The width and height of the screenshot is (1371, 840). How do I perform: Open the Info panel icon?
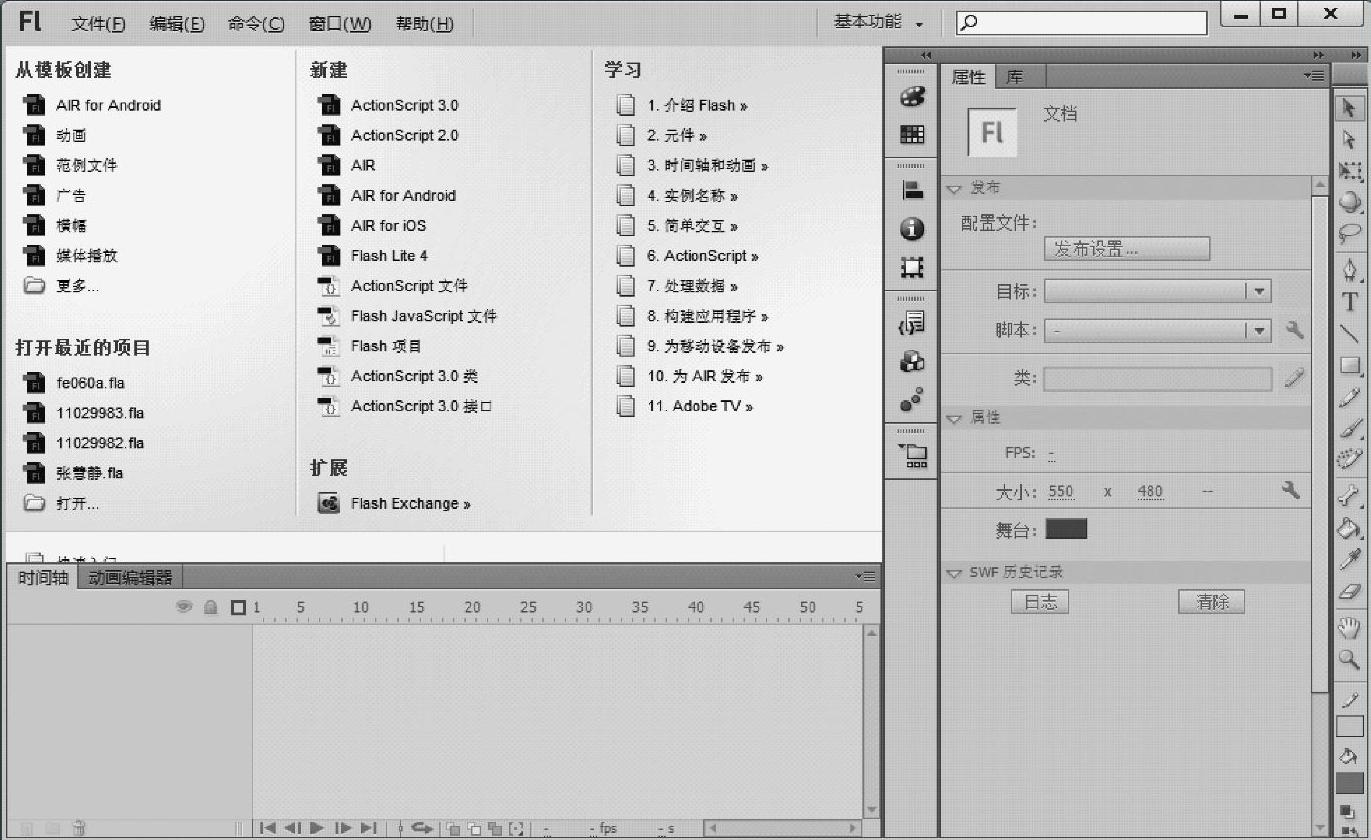912,229
